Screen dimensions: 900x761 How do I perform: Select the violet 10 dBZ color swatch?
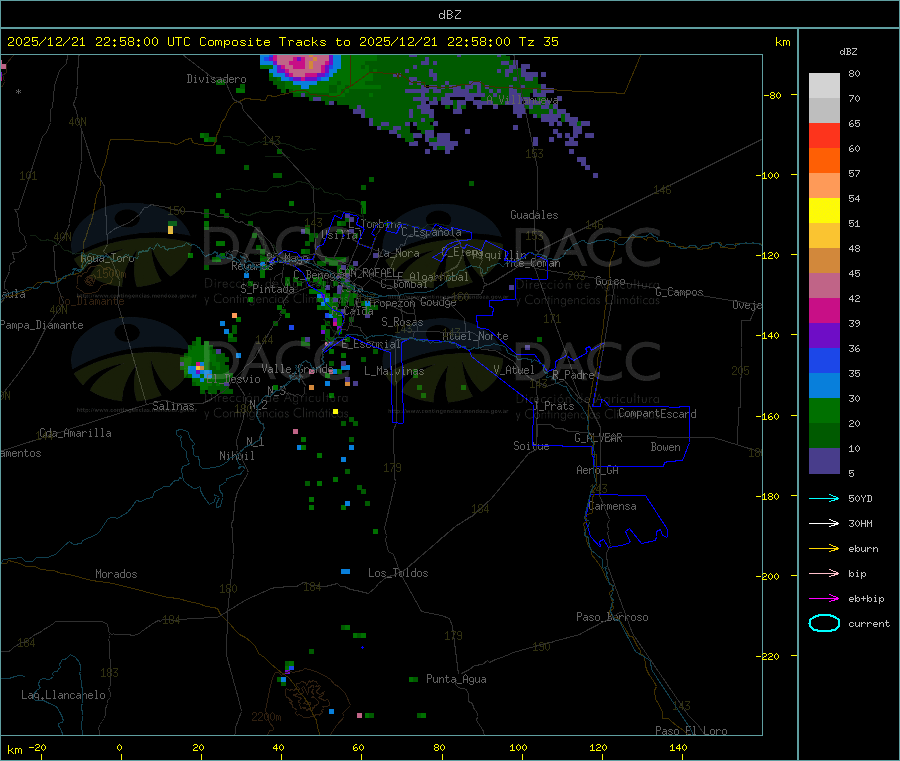click(824, 460)
